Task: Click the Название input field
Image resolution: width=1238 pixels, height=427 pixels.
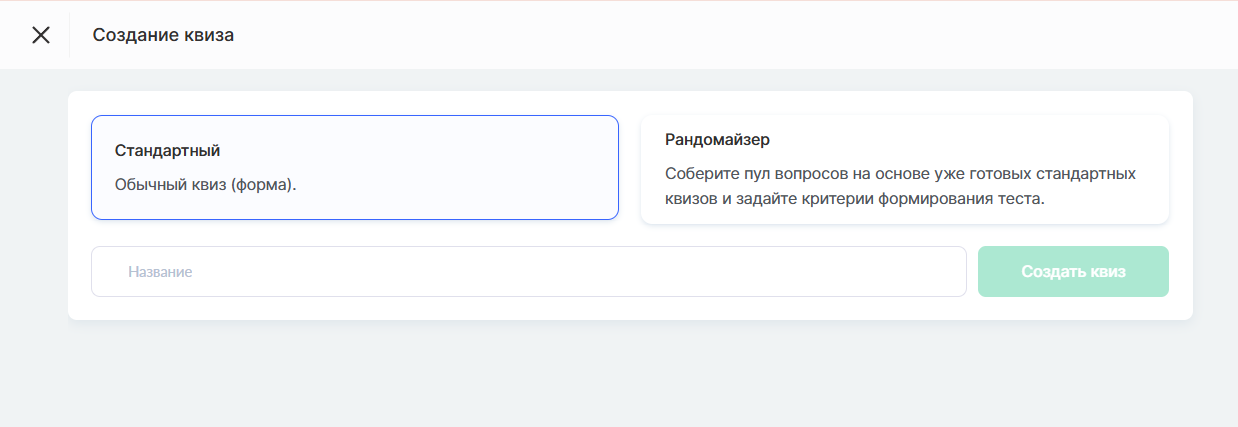Action: pyautogui.click(x=528, y=272)
